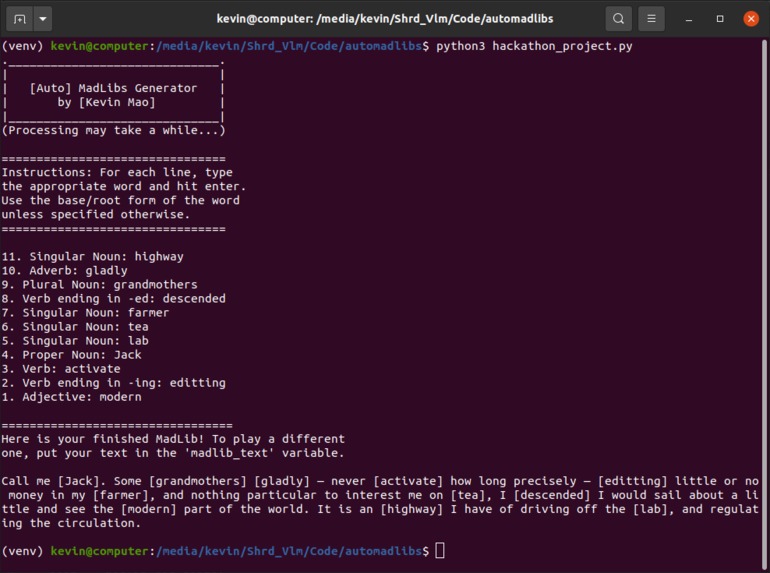The height and width of the screenshot is (573, 770).
Task: Click 'Instructions: For each line, type' line
Action: tap(117, 172)
